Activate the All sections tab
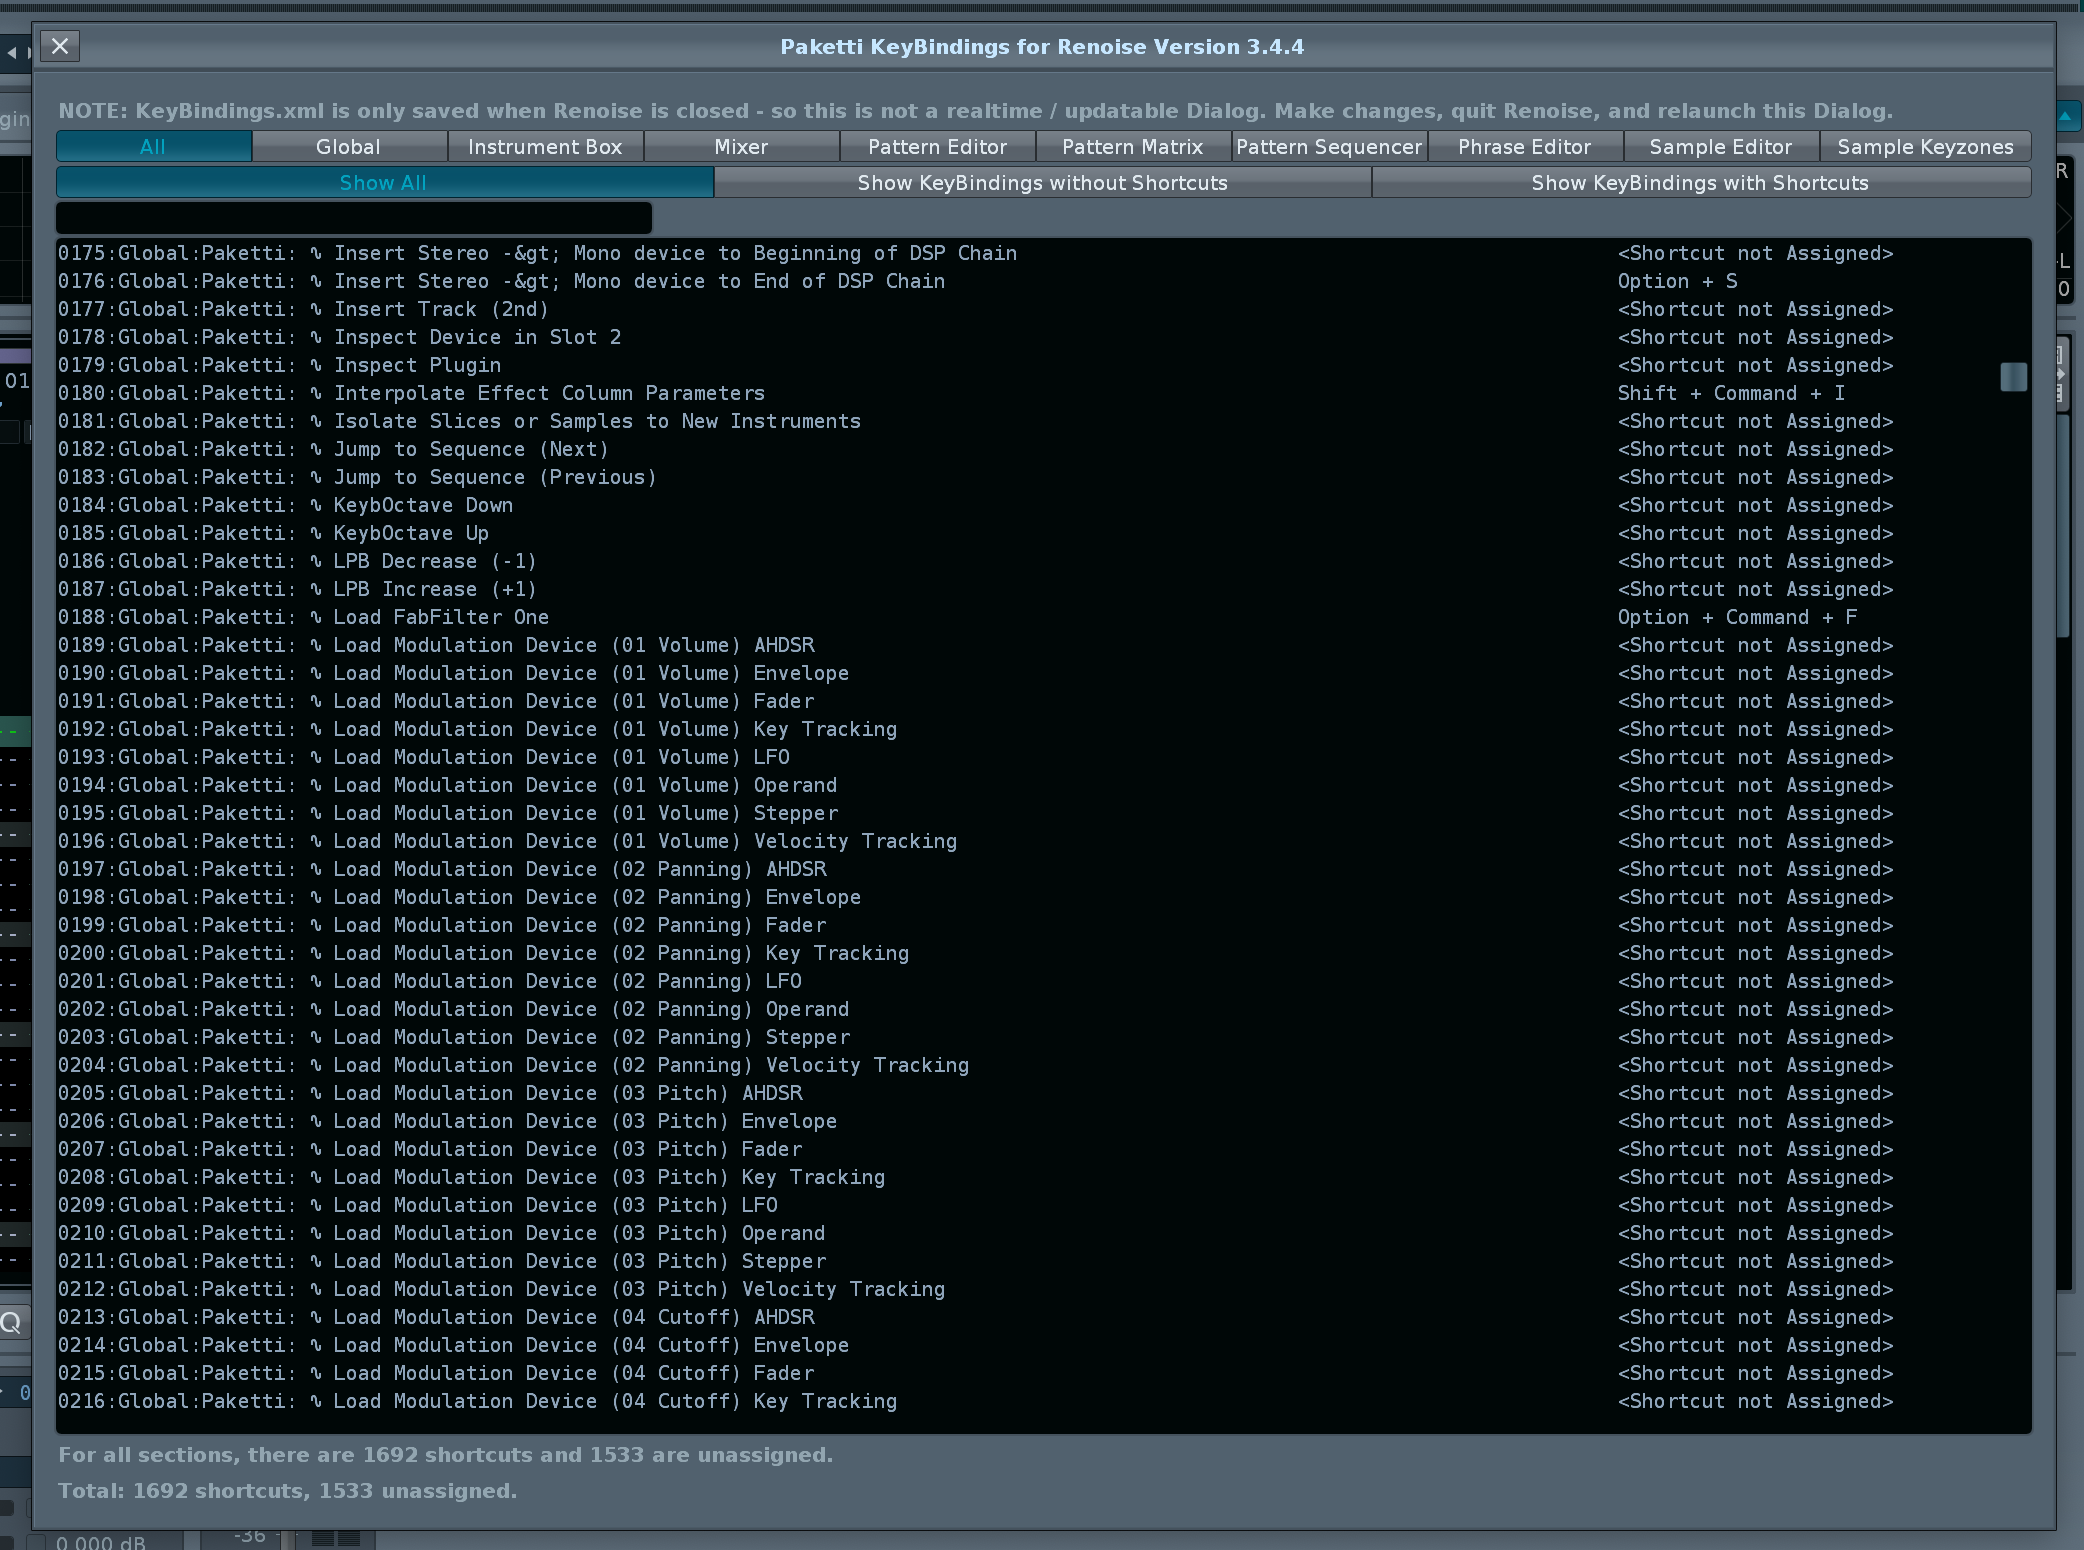The height and width of the screenshot is (1550, 2084). 153,147
